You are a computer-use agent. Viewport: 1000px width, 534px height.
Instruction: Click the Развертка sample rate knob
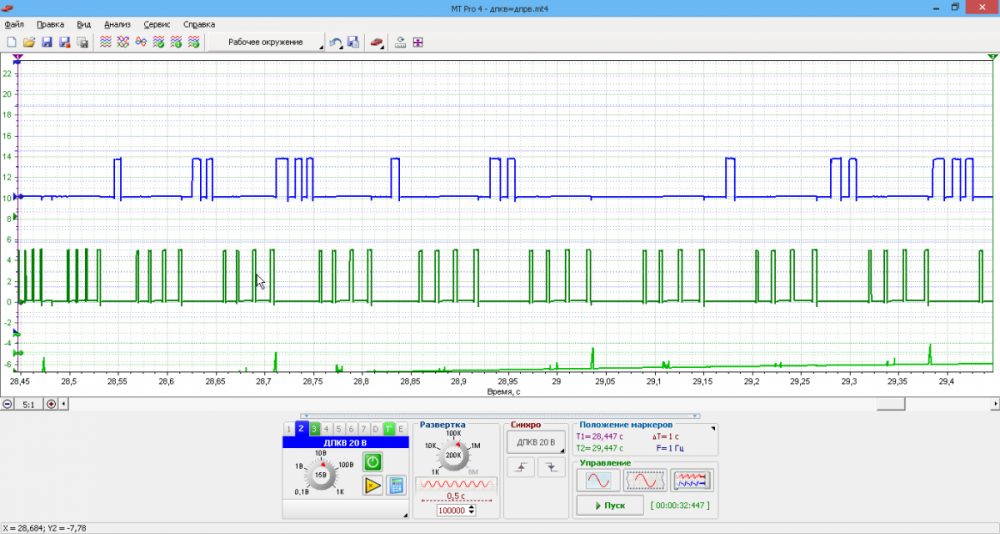click(453, 454)
